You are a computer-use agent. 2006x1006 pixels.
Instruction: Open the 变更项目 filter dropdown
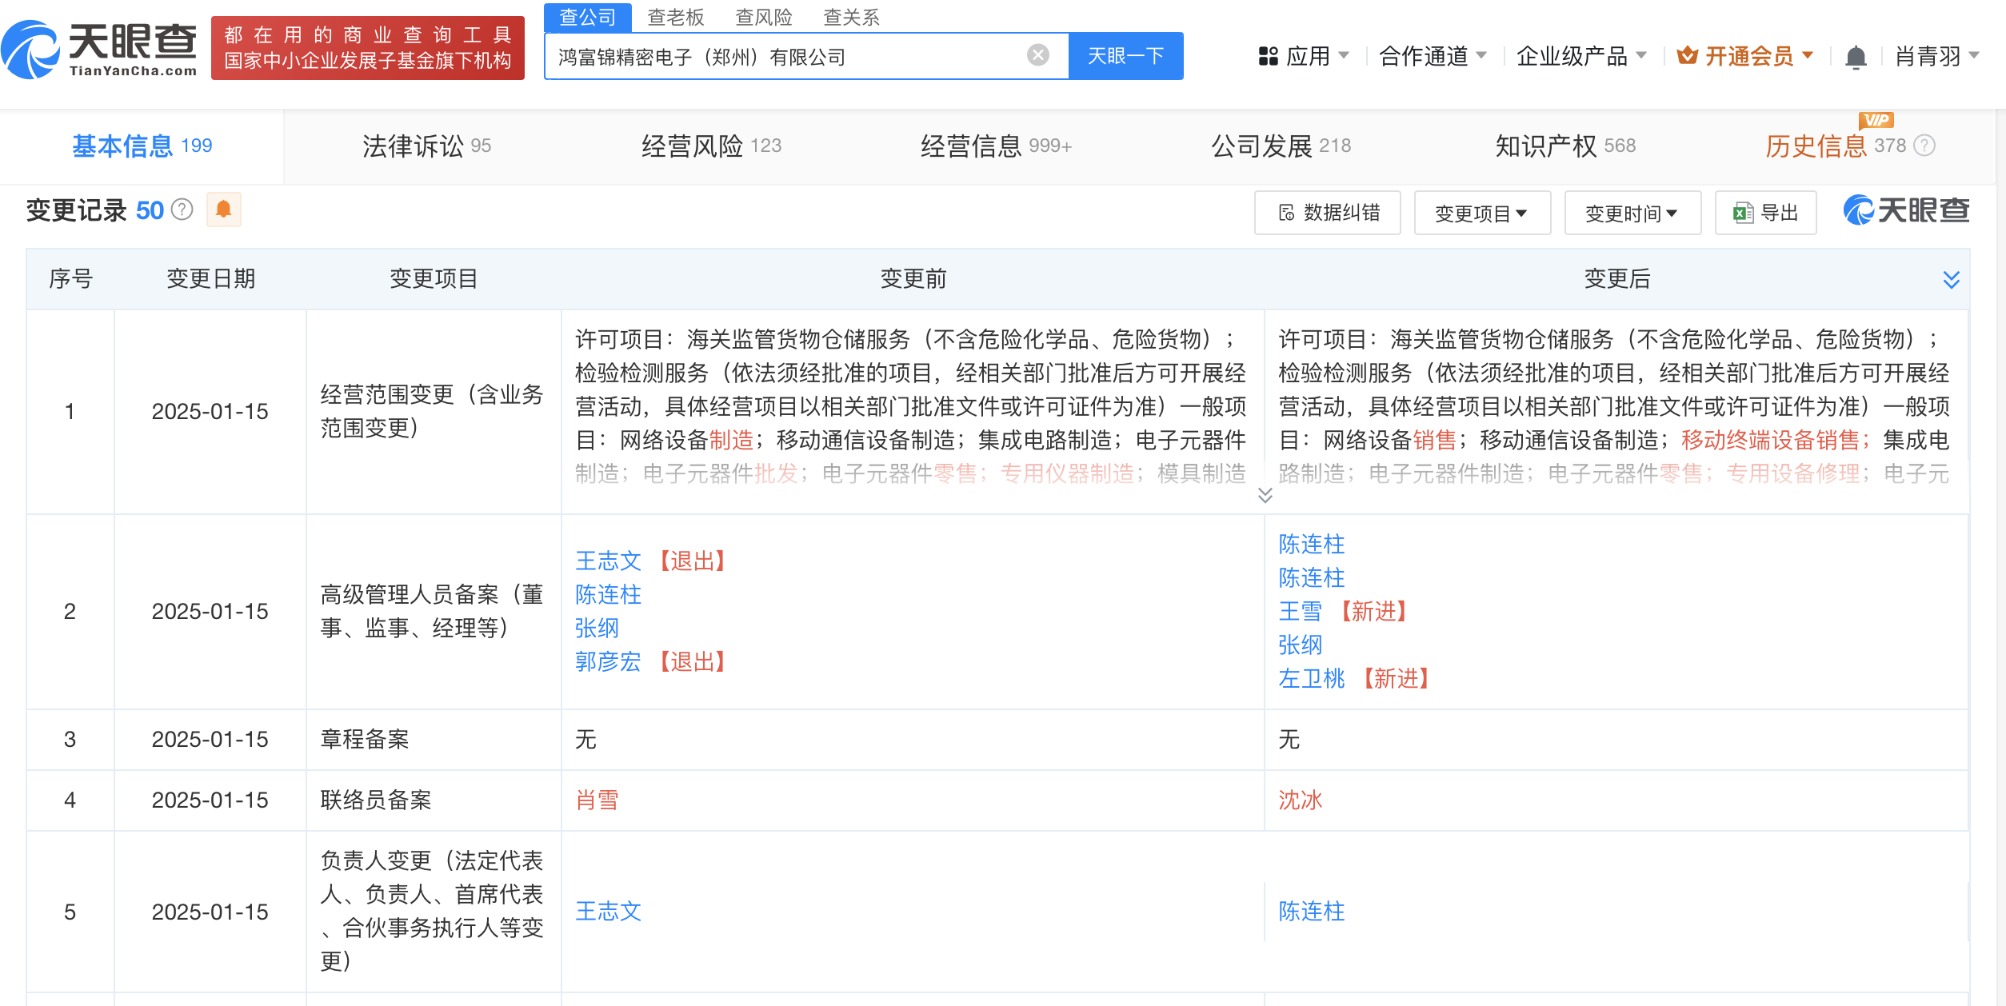(x=1481, y=213)
